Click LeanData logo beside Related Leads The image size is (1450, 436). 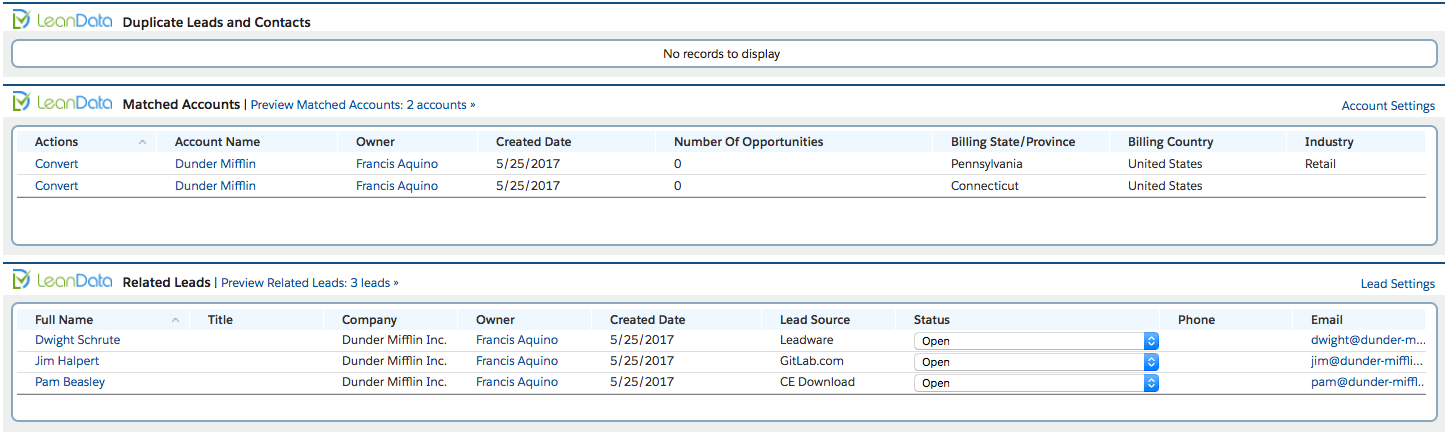point(62,281)
